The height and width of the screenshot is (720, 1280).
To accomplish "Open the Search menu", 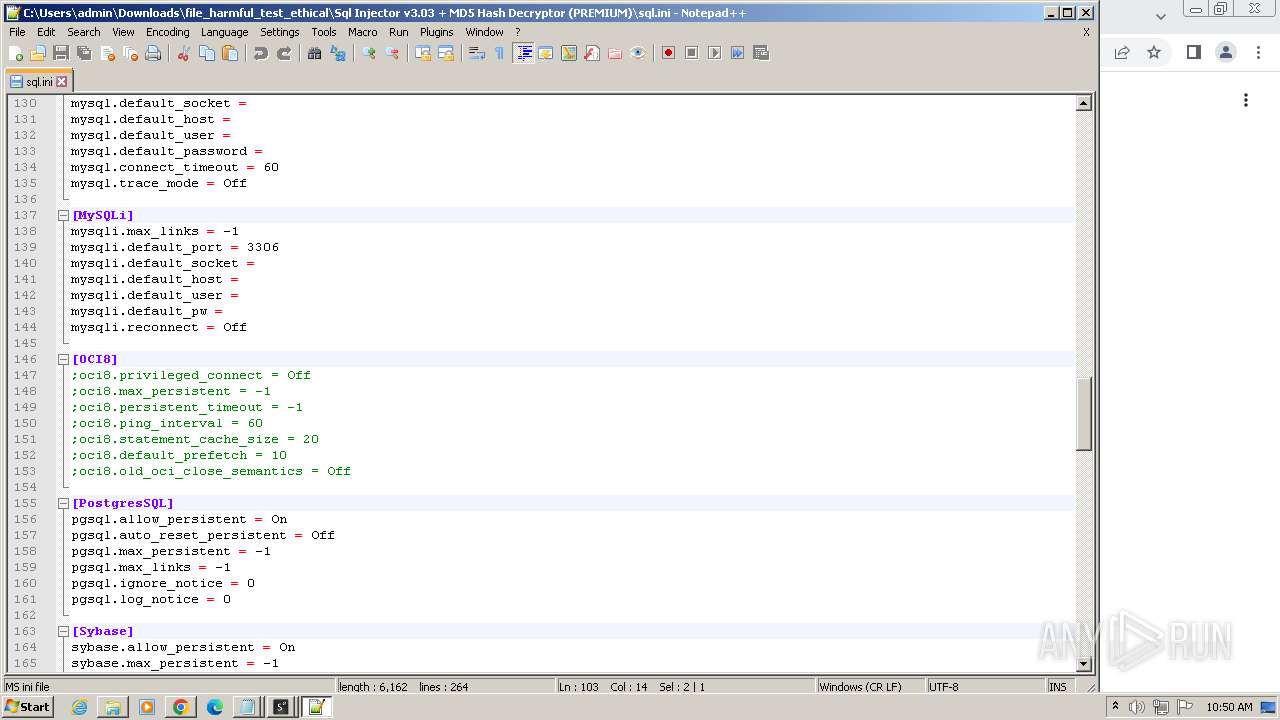I will pyautogui.click(x=84, y=32).
